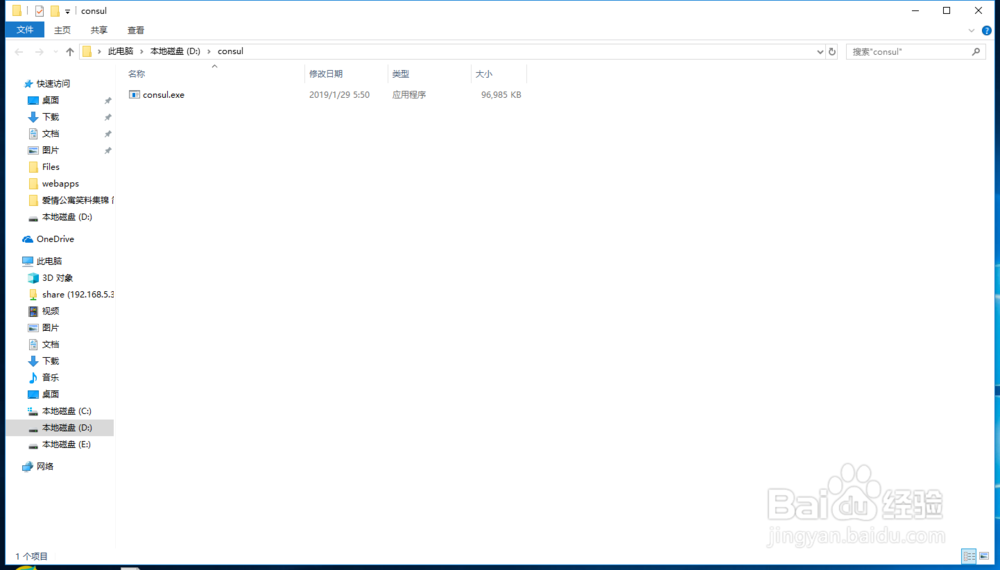Switch to the 主页 ribbon tab
Image resolution: width=1000 pixels, height=570 pixels.
click(x=62, y=30)
